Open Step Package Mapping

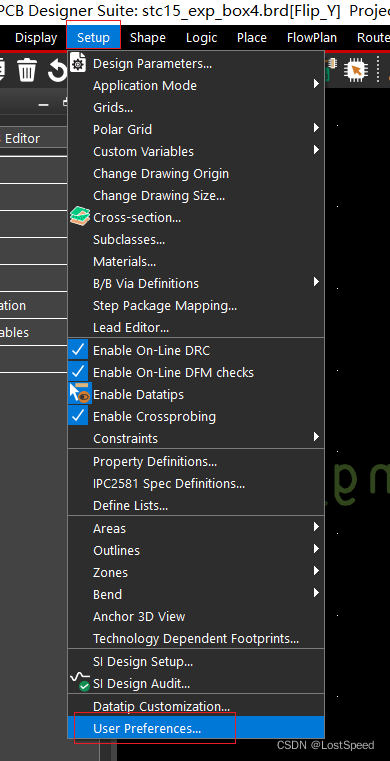pyautogui.click(x=195, y=306)
